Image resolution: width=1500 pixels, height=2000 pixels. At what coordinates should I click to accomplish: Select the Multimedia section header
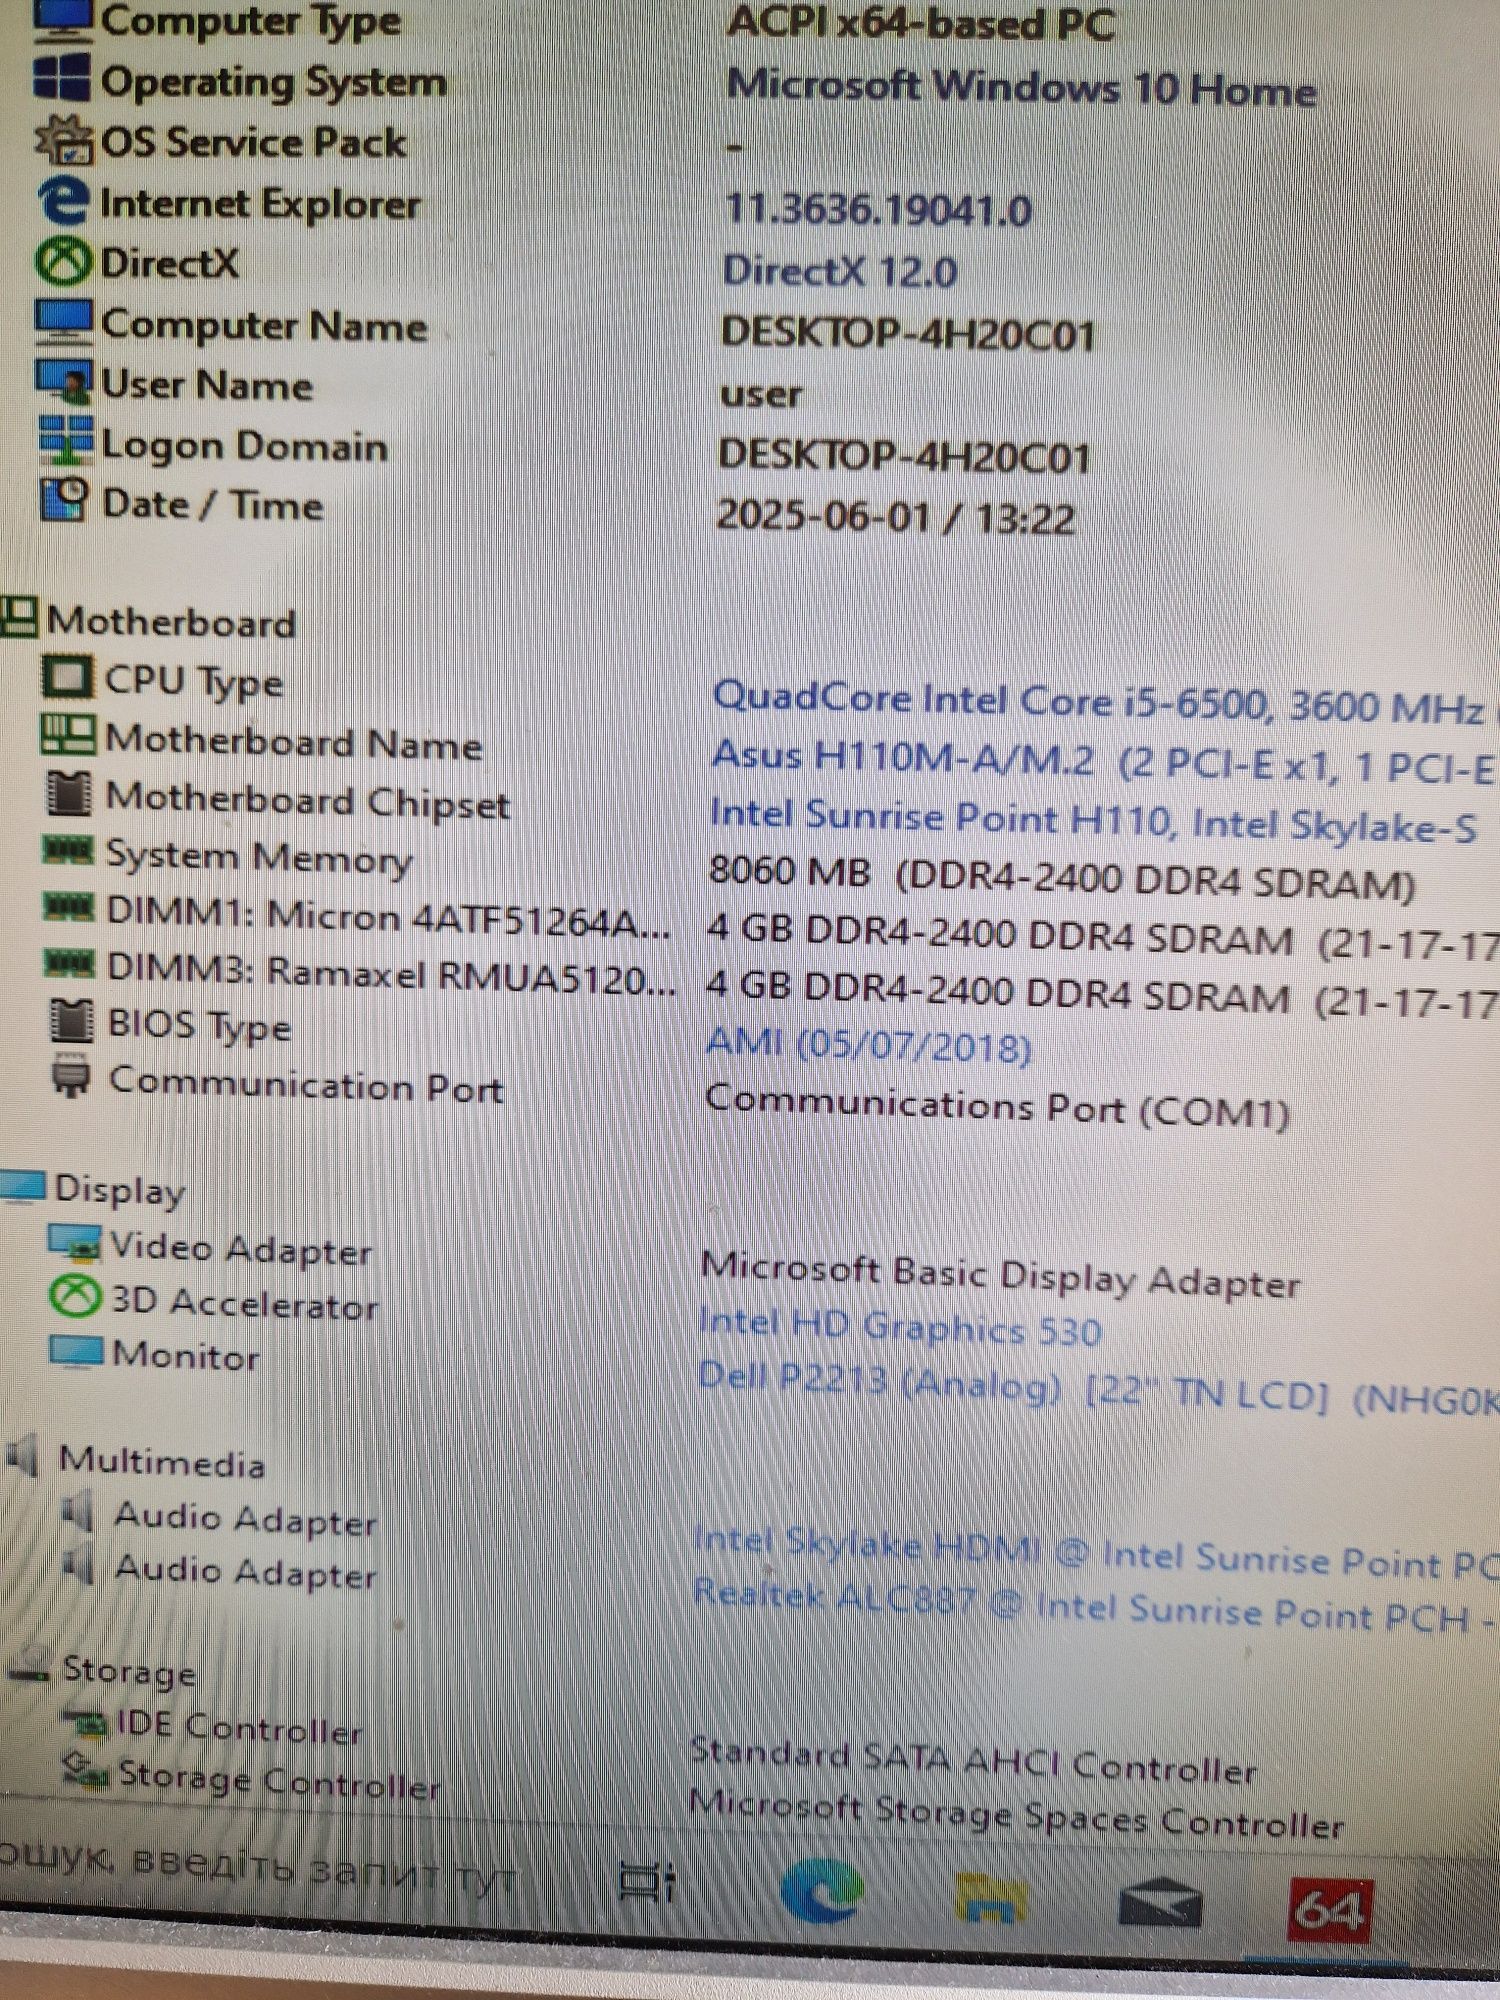(162, 1462)
